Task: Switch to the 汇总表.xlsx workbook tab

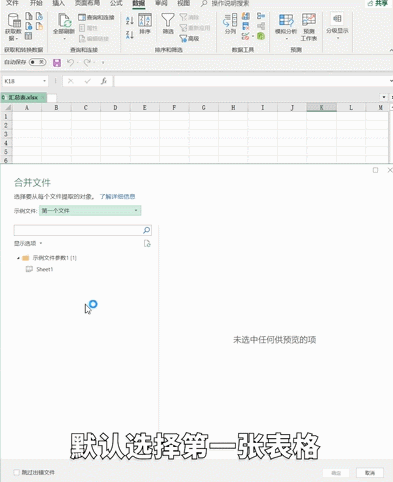Action: click(x=23, y=97)
